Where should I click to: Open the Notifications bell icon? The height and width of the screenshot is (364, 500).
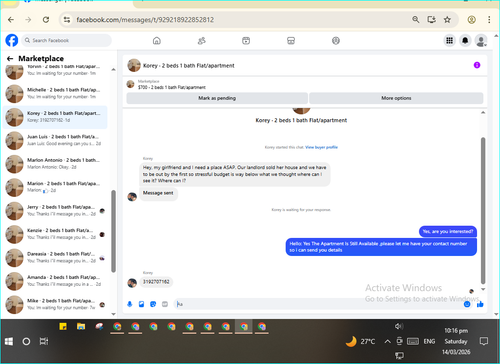(465, 41)
